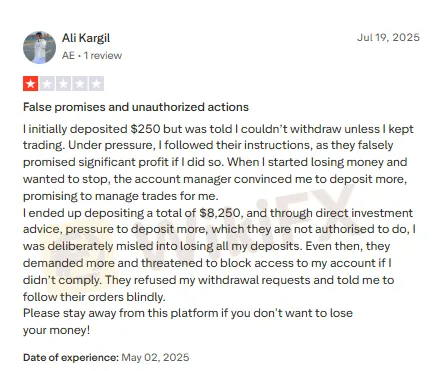Click 'promising to manage trades for me.' line
This screenshot has width=438, height=371.
tap(121, 196)
